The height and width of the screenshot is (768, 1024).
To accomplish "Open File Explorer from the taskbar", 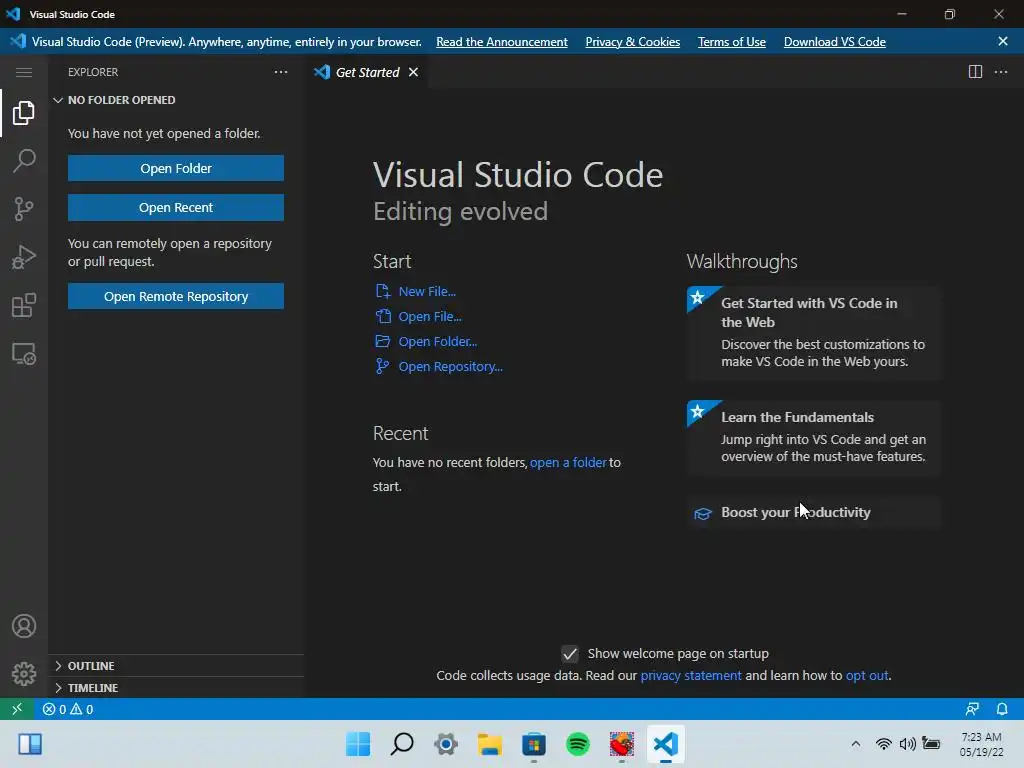I will pos(490,744).
